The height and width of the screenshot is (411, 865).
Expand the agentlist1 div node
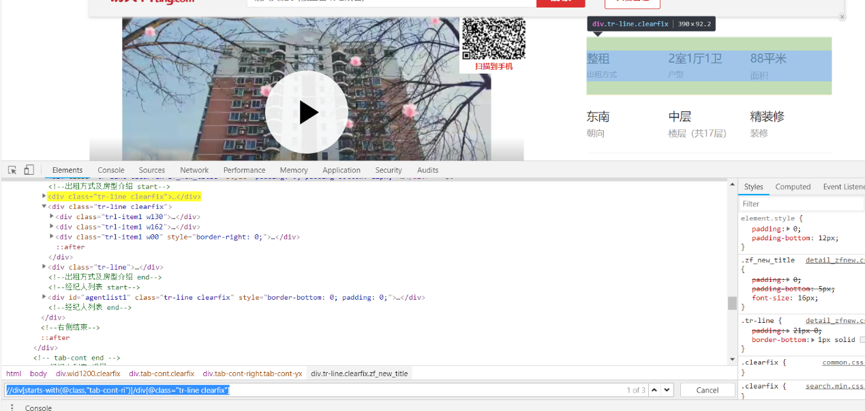tap(44, 297)
